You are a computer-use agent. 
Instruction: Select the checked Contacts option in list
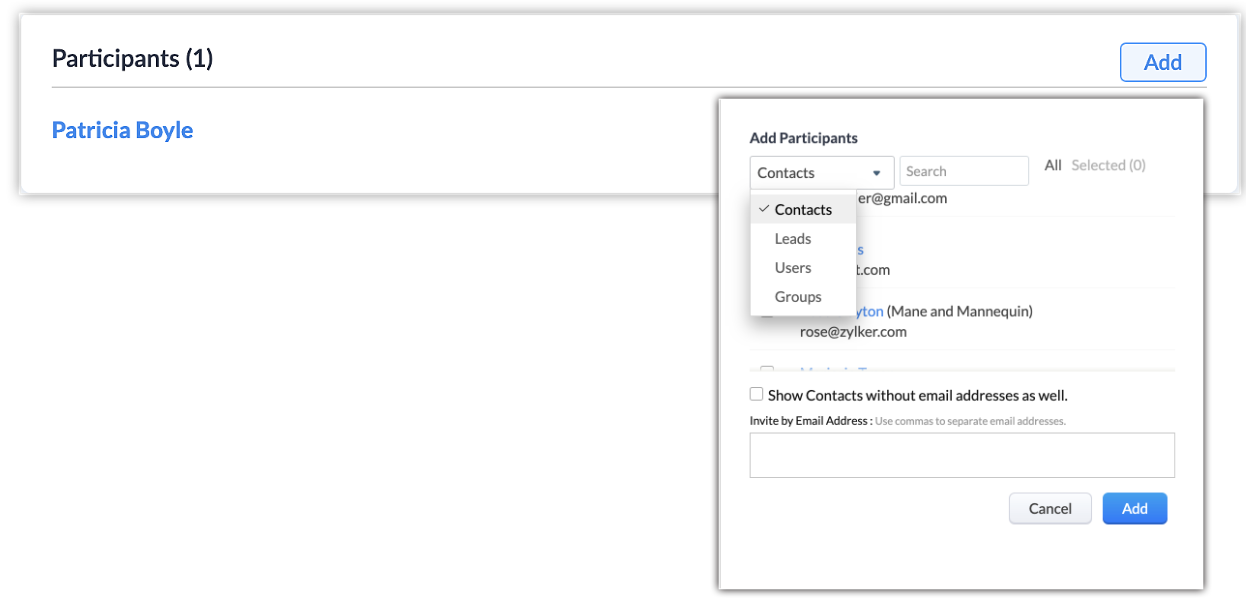803,210
